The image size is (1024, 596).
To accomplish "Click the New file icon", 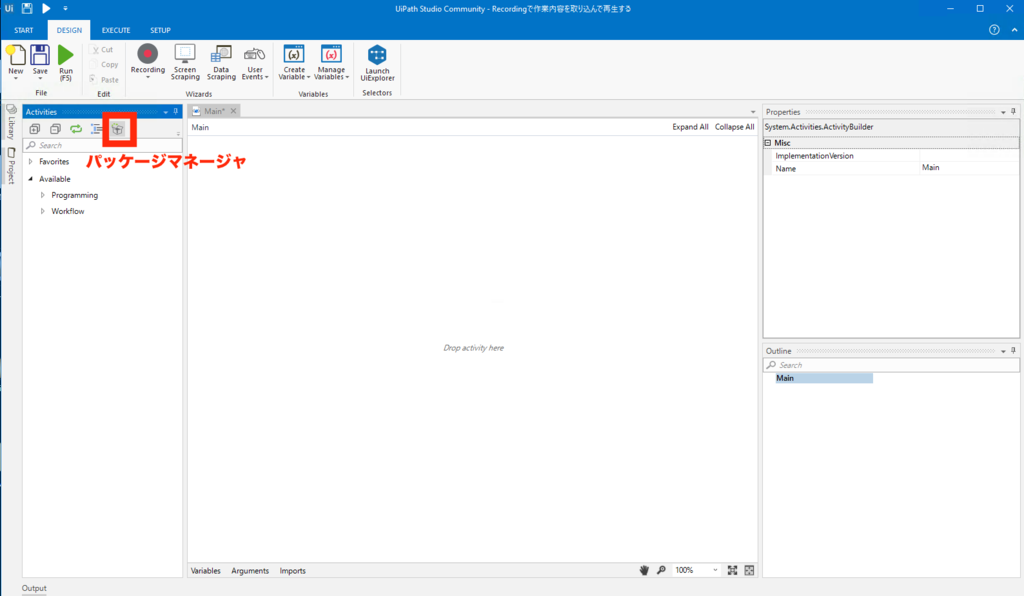I will (16, 55).
